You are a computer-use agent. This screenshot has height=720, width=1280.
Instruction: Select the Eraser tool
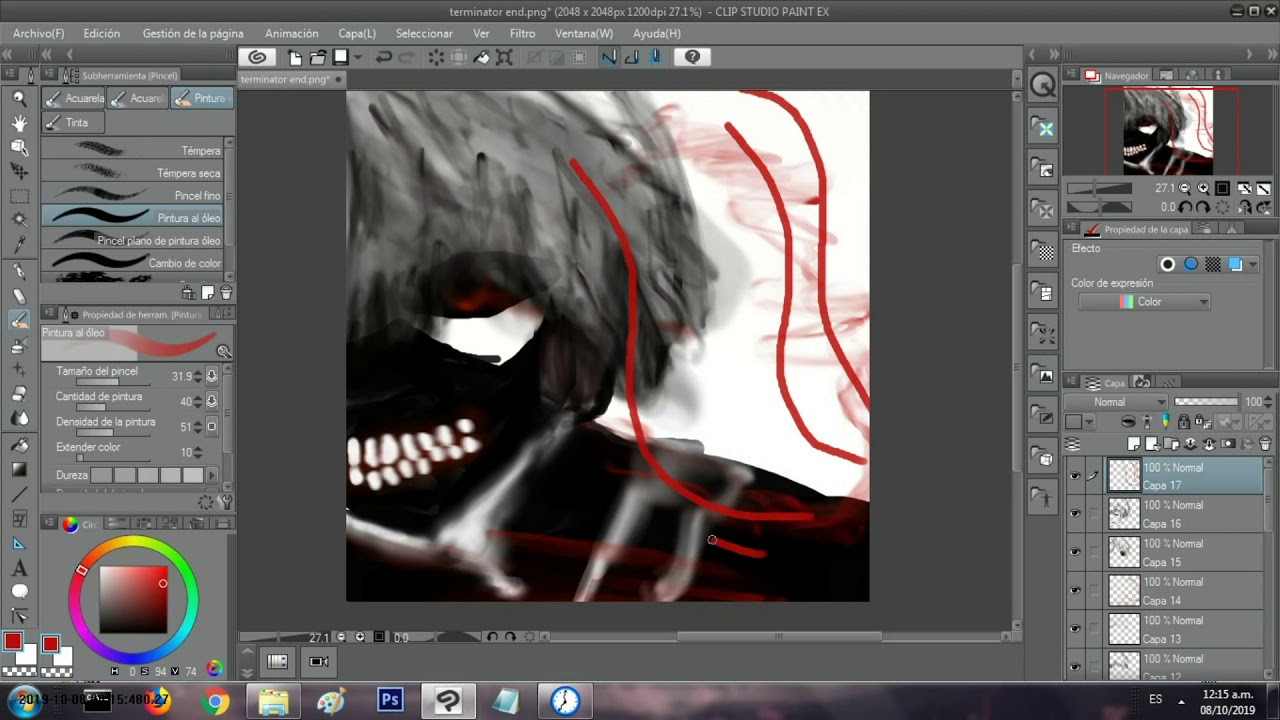(19, 394)
